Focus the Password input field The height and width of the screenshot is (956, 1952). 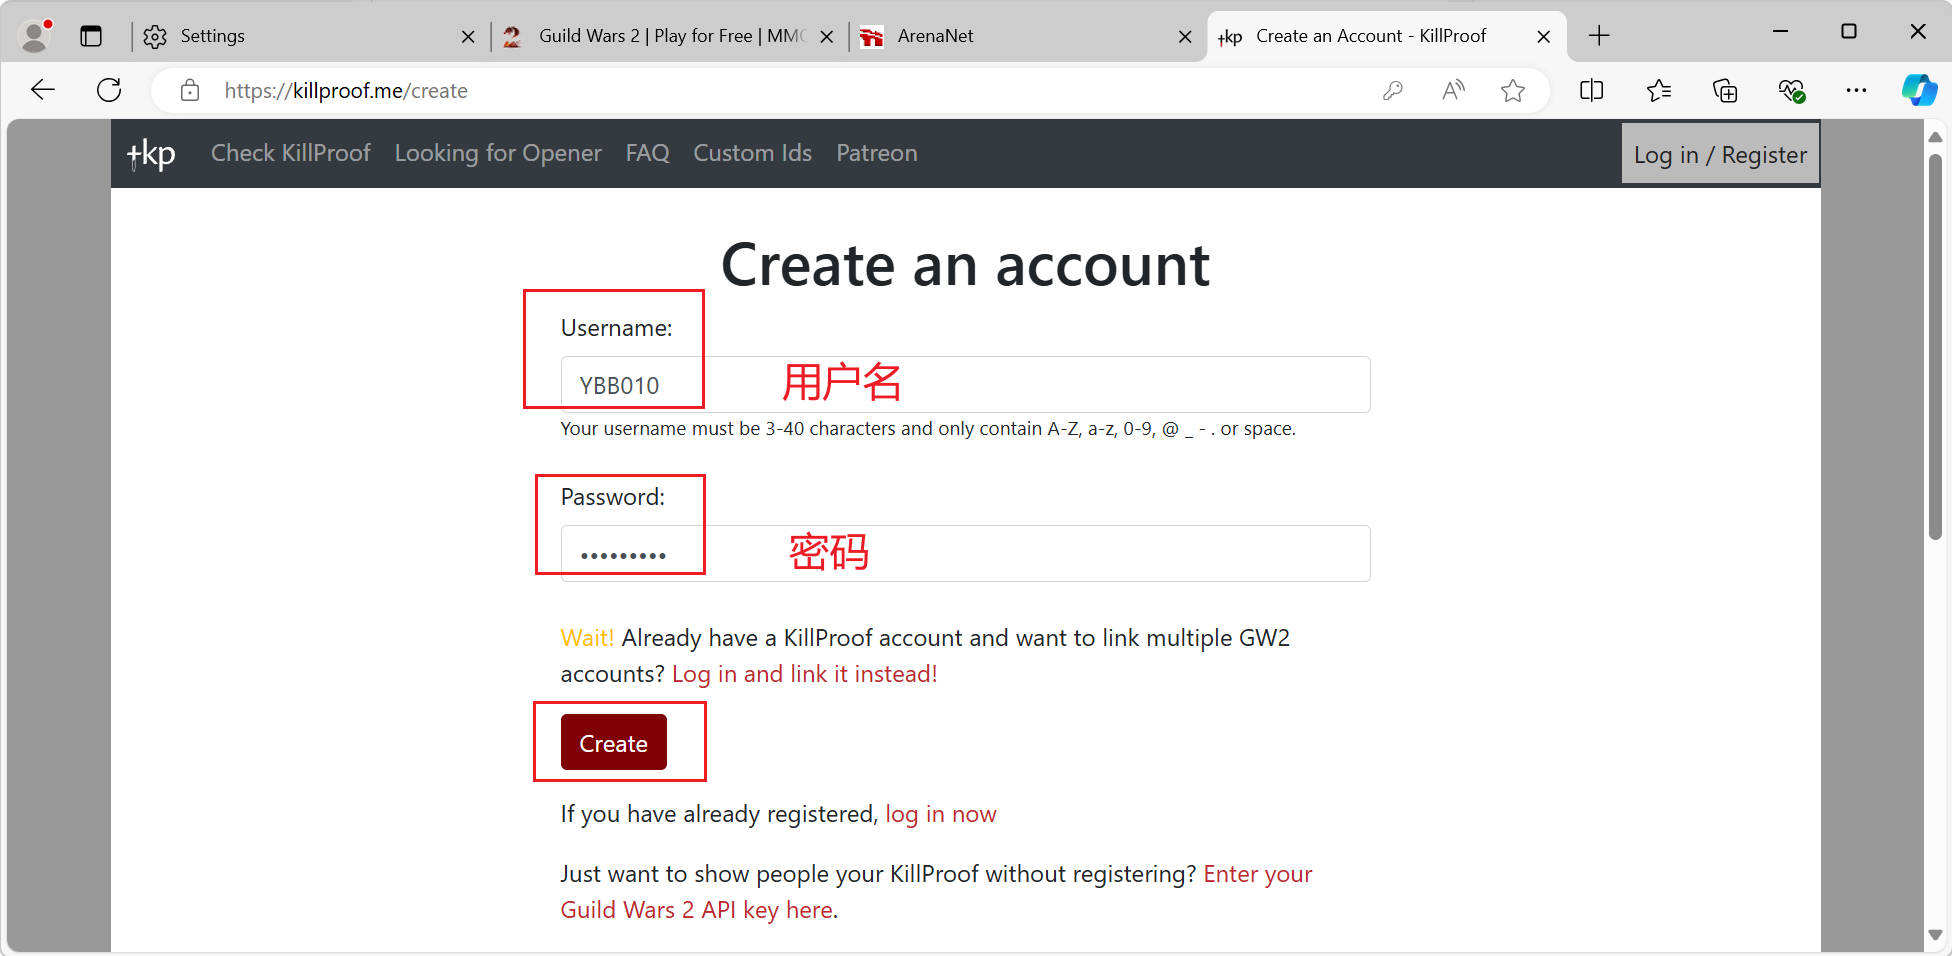coord(965,553)
